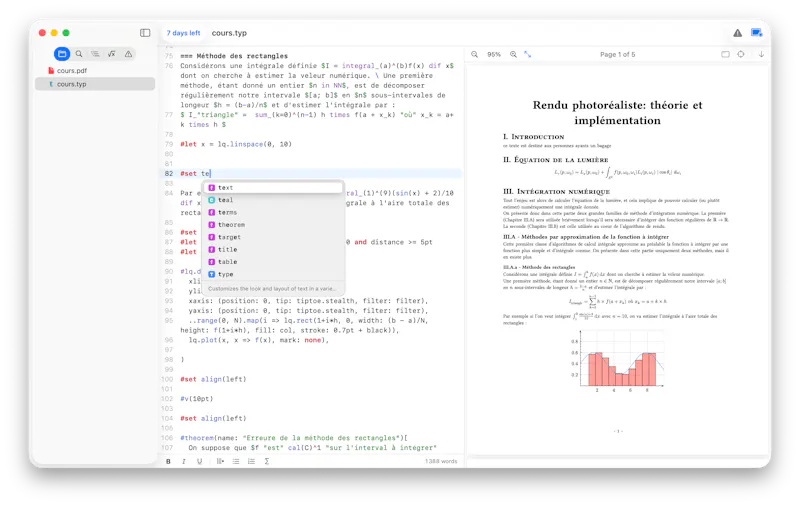
Task: Apply bold formatting from bottom toolbar
Action: (168, 461)
